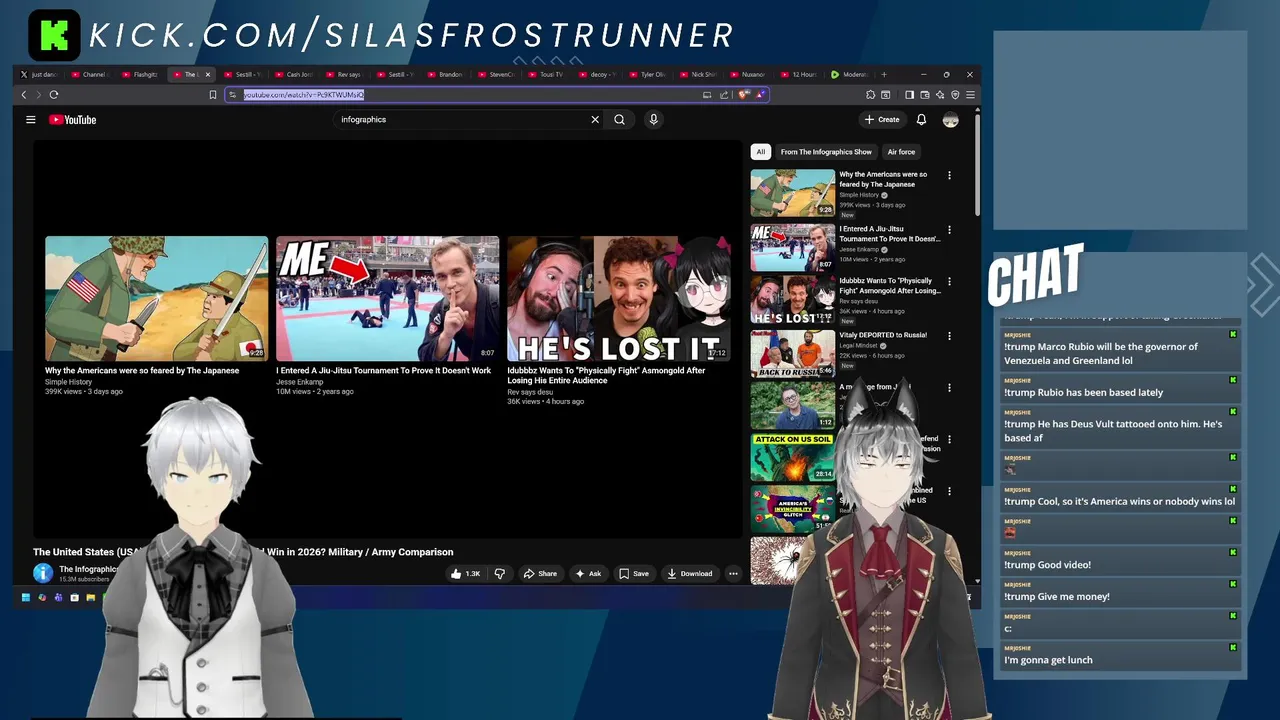Click chat message 'I'm gonna get lunch'
1280x720 pixels.
pyautogui.click(x=1048, y=660)
